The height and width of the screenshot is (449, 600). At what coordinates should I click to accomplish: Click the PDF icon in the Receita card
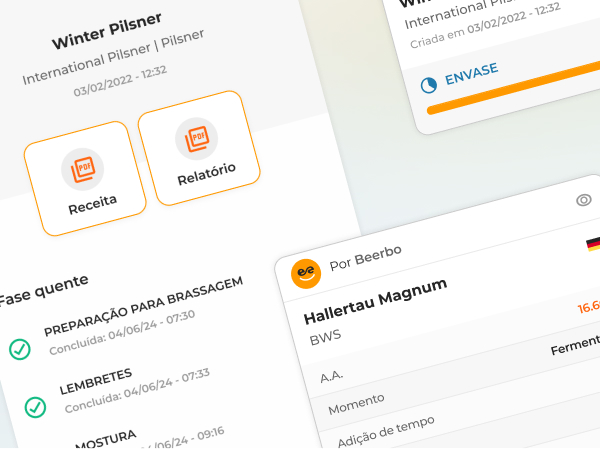click(x=82, y=168)
